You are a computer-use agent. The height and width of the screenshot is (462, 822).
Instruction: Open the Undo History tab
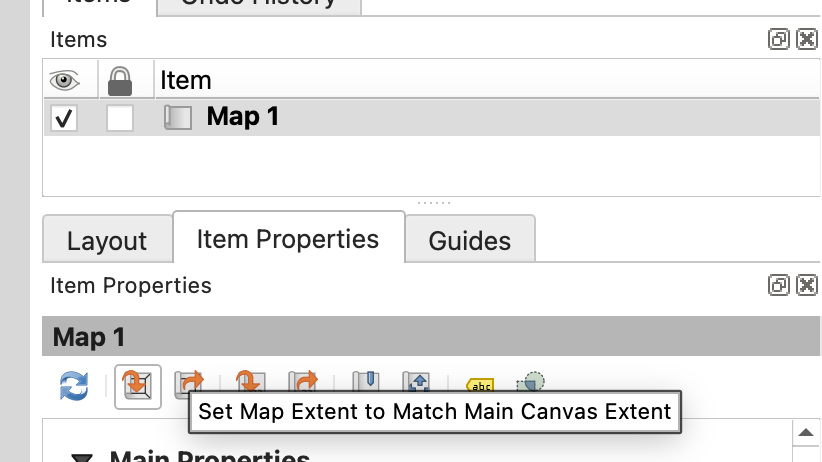(258, 4)
